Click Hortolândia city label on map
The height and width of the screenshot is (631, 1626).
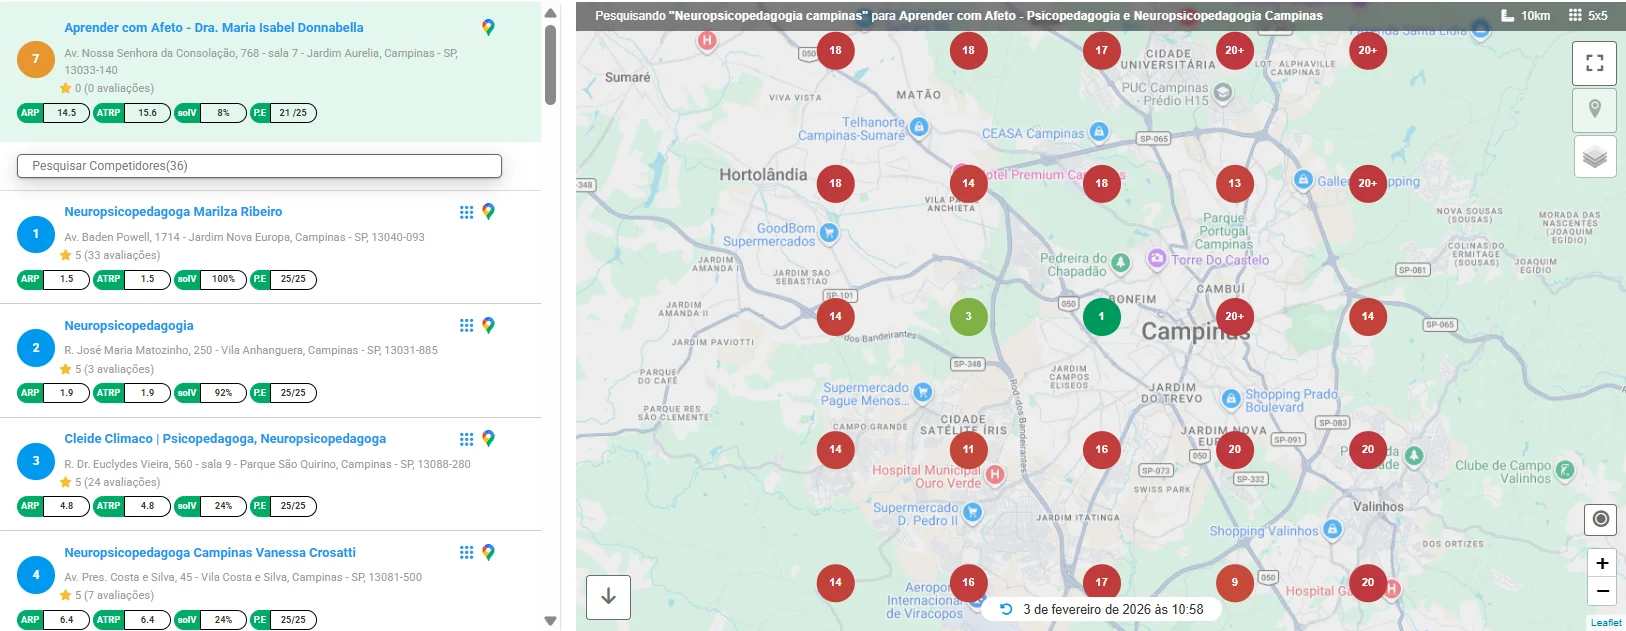763,174
